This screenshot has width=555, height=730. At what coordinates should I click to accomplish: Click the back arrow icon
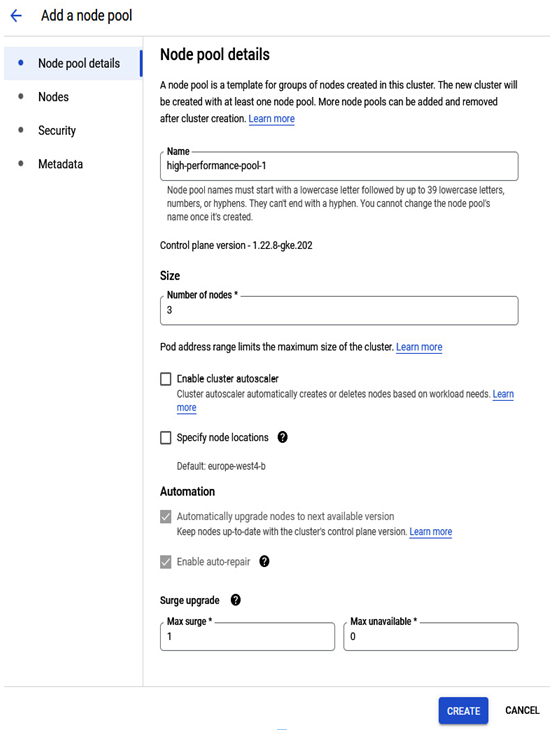tap(16, 16)
